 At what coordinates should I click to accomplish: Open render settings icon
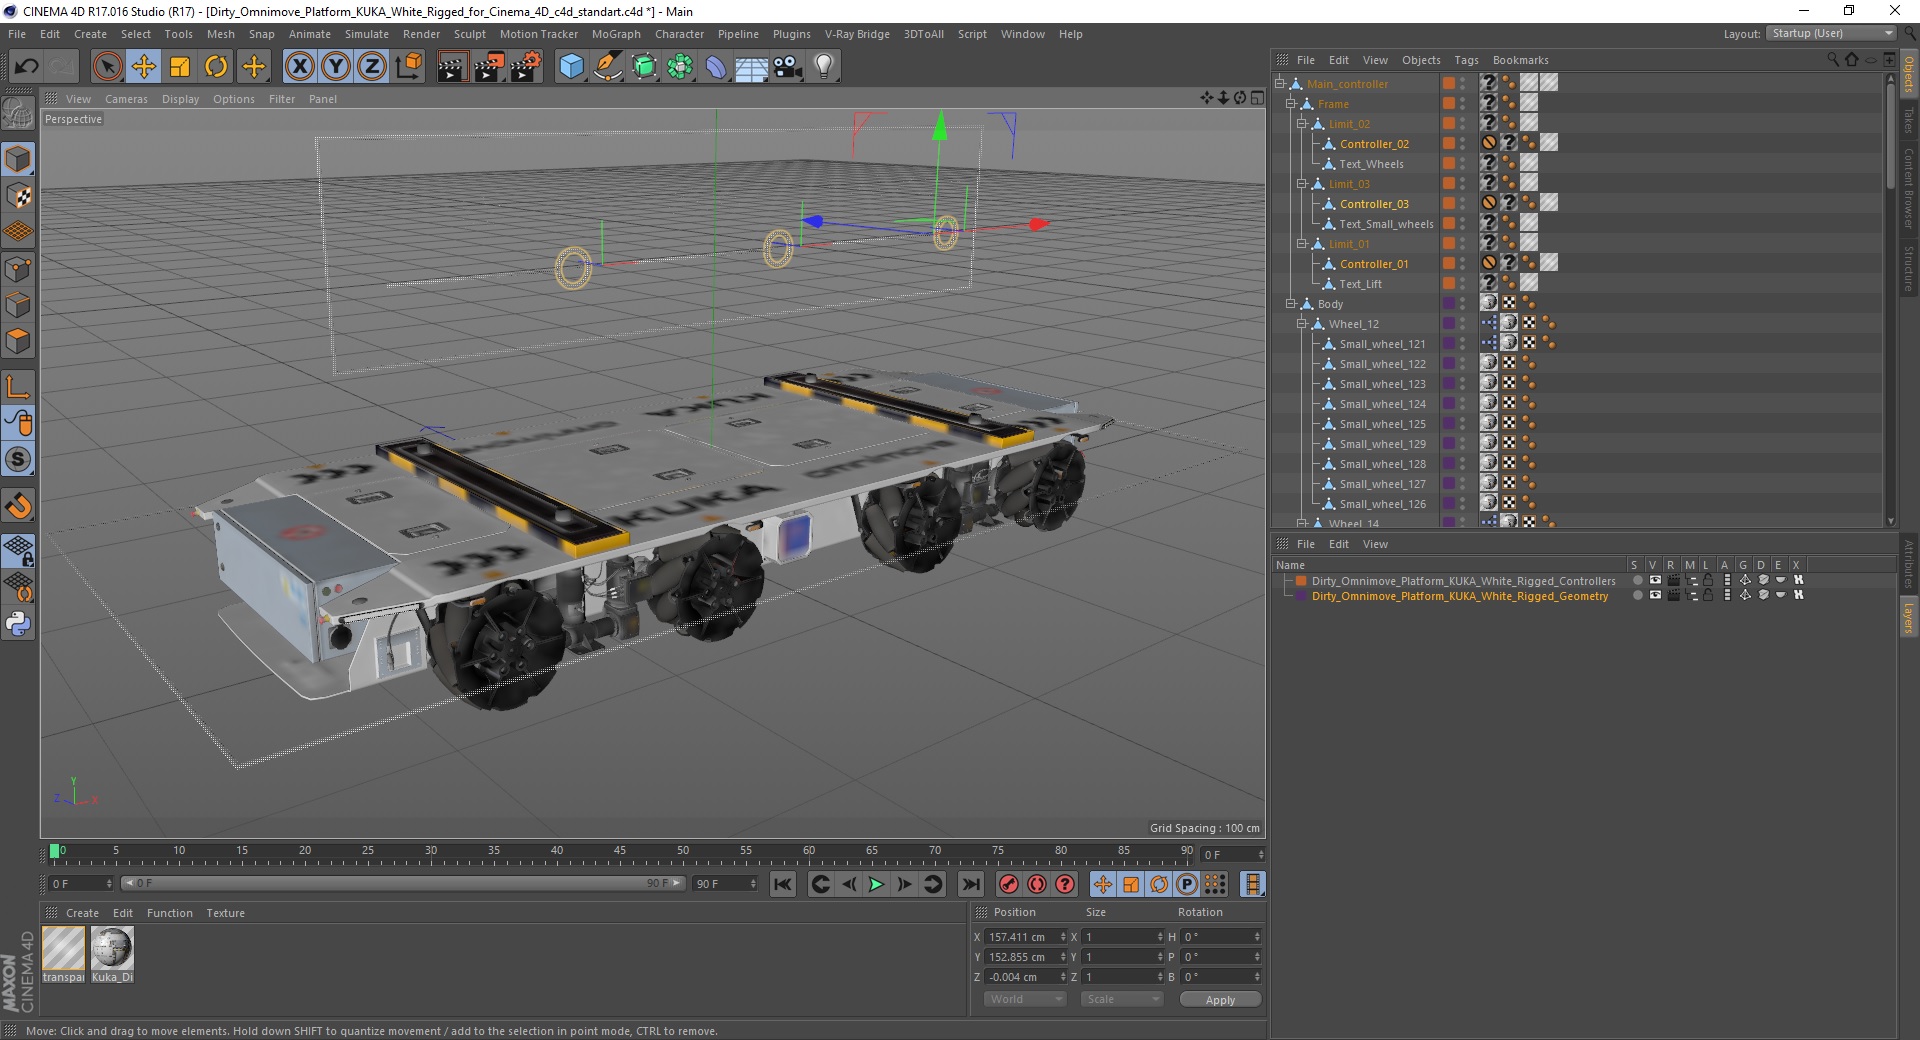click(526, 67)
